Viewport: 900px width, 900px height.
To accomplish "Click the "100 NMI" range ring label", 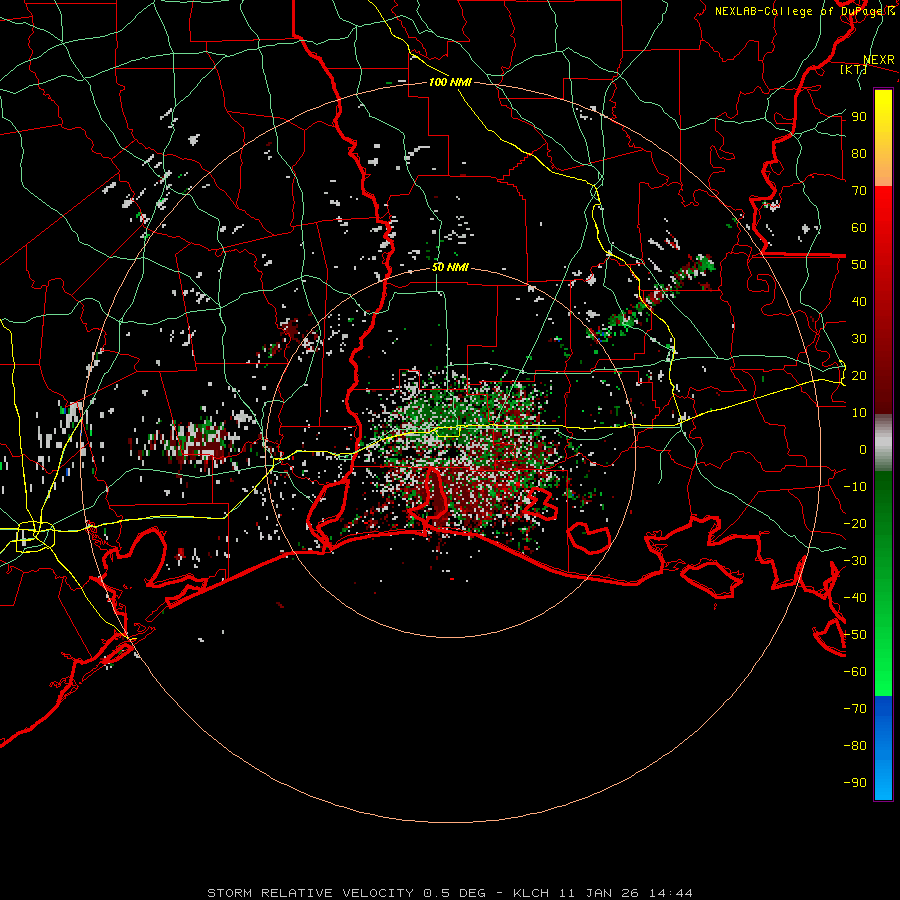I will [x=450, y=82].
